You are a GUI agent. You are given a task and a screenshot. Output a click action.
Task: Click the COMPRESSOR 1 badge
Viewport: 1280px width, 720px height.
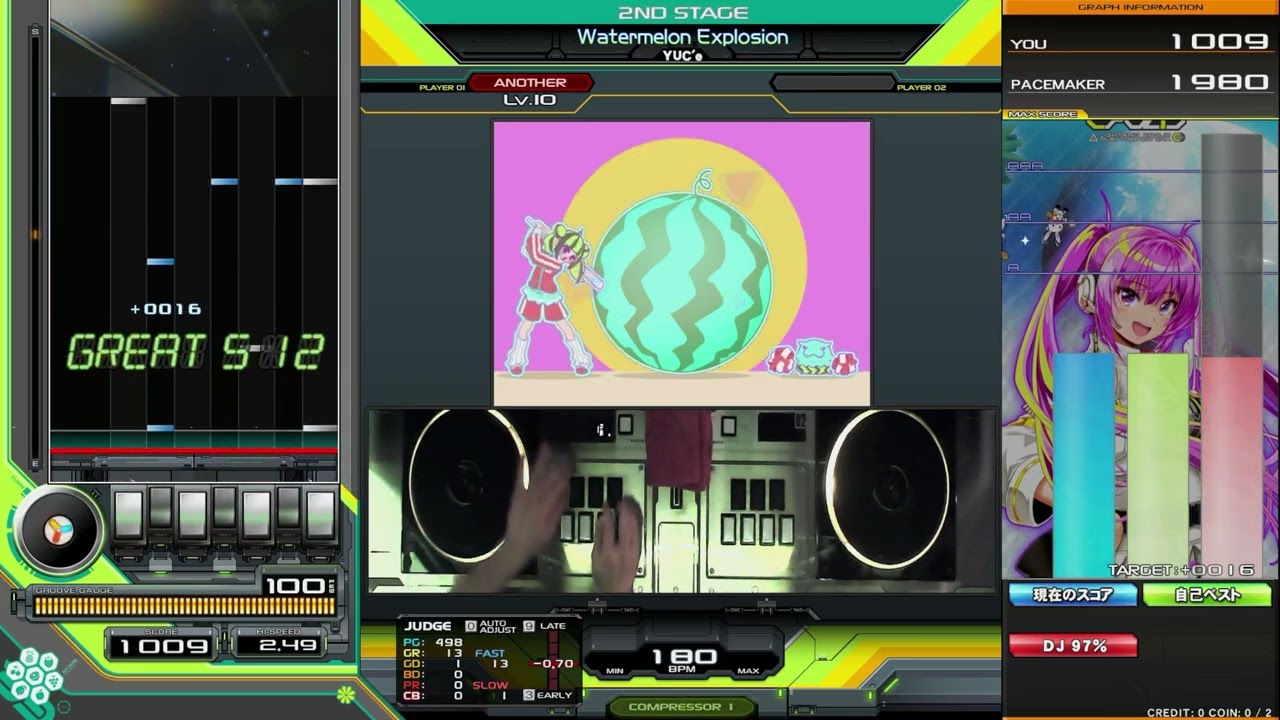681,707
